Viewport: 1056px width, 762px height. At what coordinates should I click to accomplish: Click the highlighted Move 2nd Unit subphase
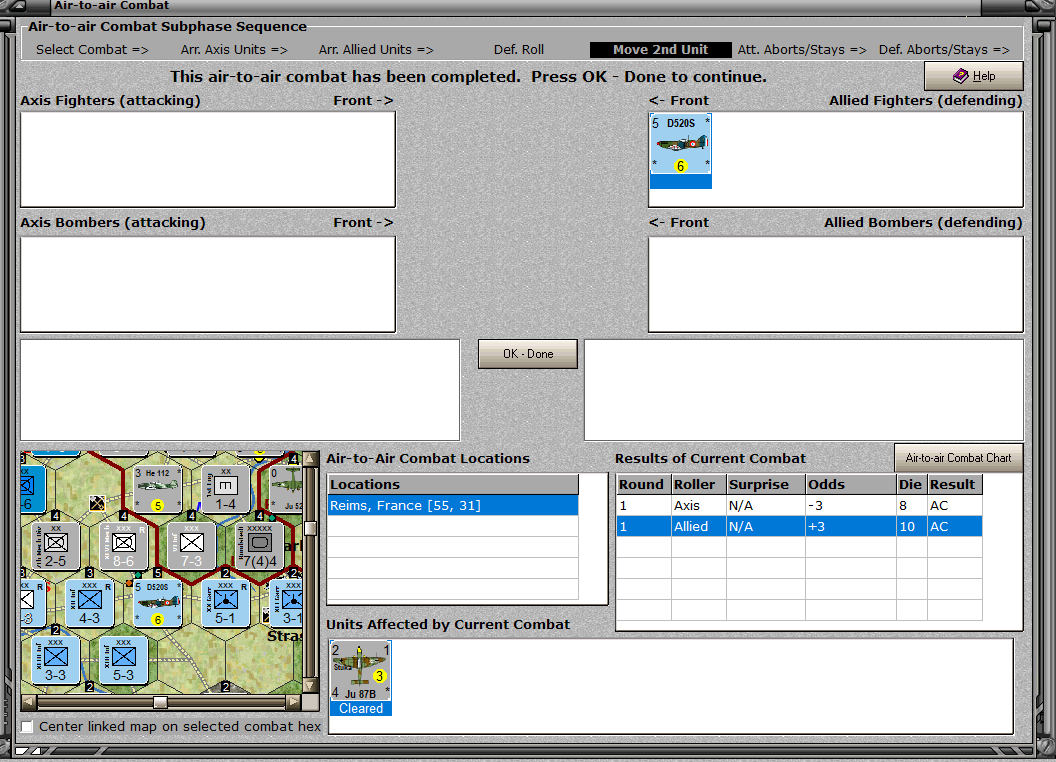661,50
